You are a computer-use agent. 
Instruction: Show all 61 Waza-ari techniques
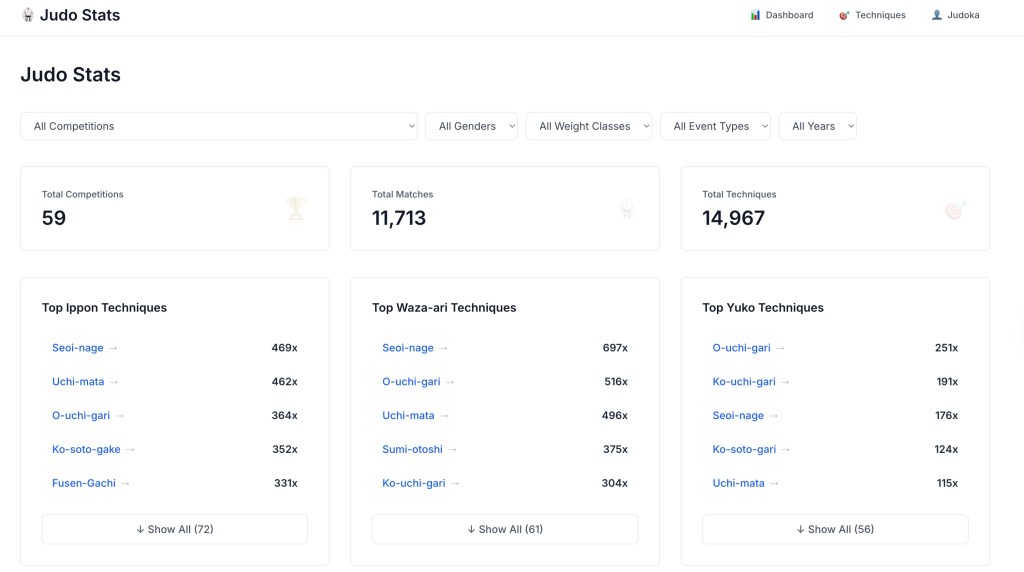point(505,529)
